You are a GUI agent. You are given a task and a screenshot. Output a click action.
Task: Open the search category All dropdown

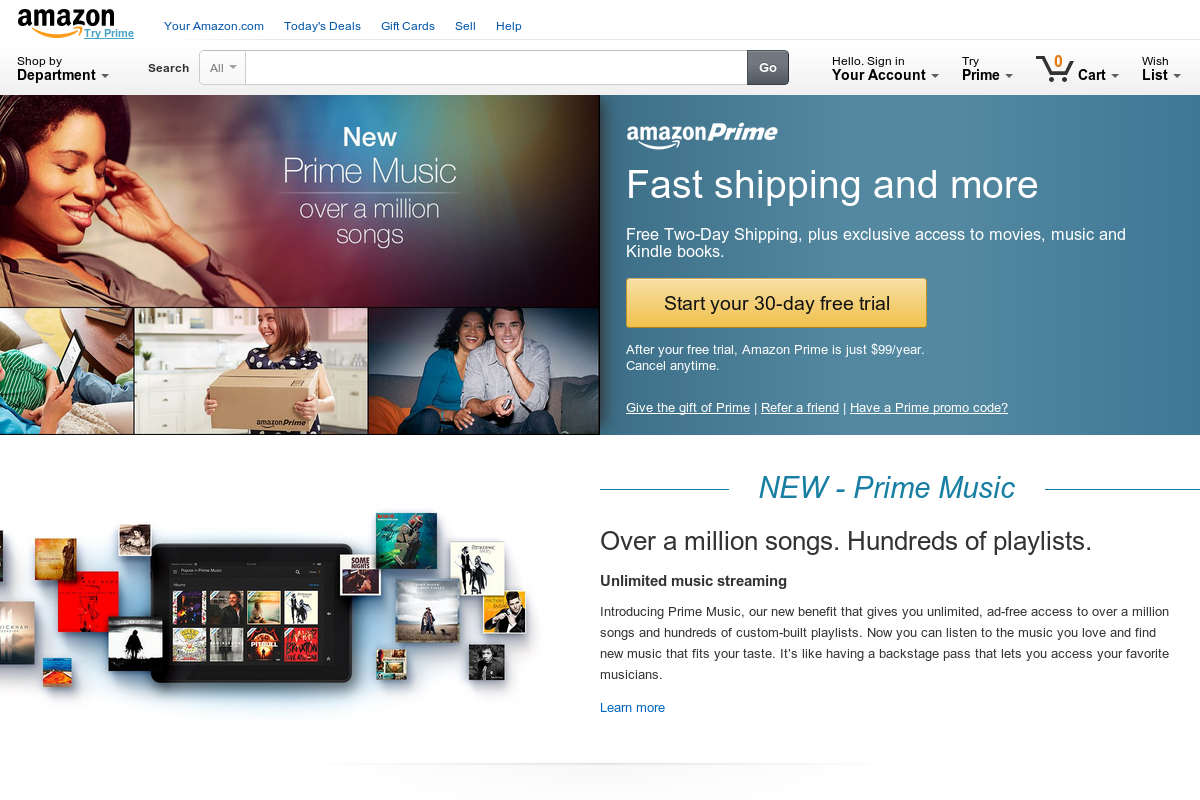click(223, 68)
